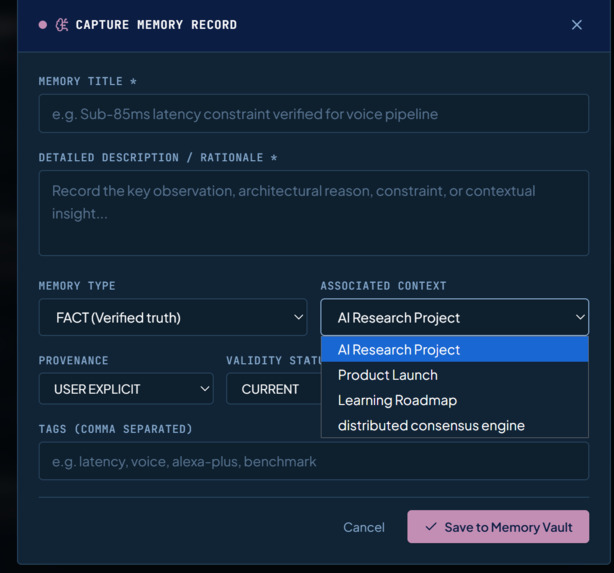This screenshot has width=614, height=573.
Task: Click the Memory Type chevron arrow
Action: click(x=298, y=317)
